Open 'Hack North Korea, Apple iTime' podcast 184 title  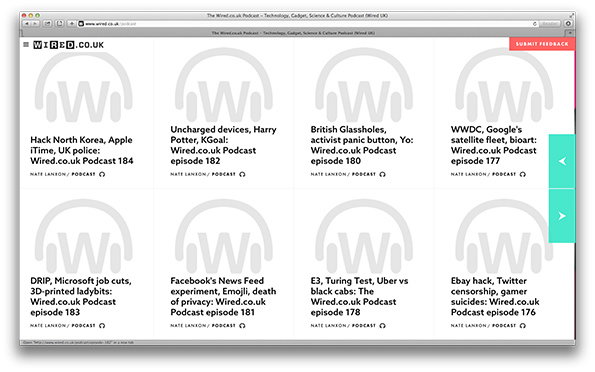82,150
